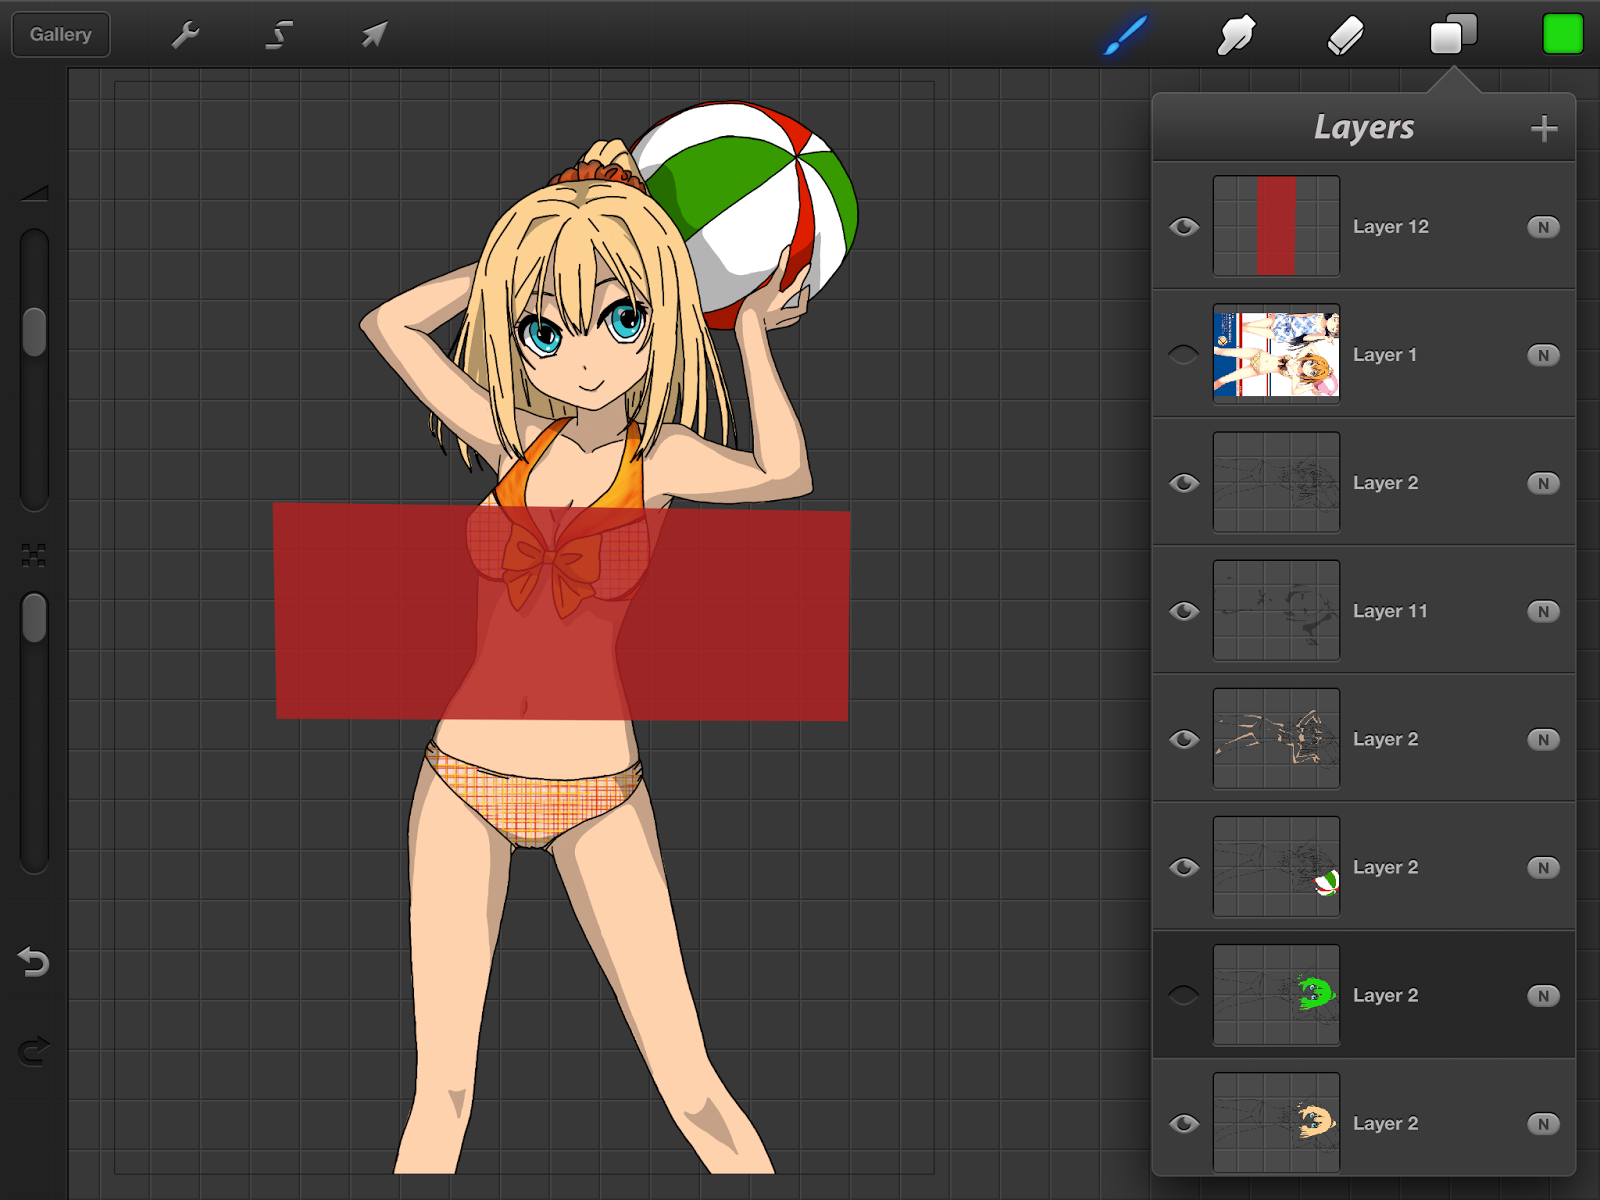Open blend mode N for tan outline Layer 2
1600x1200 pixels.
(x=1543, y=739)
